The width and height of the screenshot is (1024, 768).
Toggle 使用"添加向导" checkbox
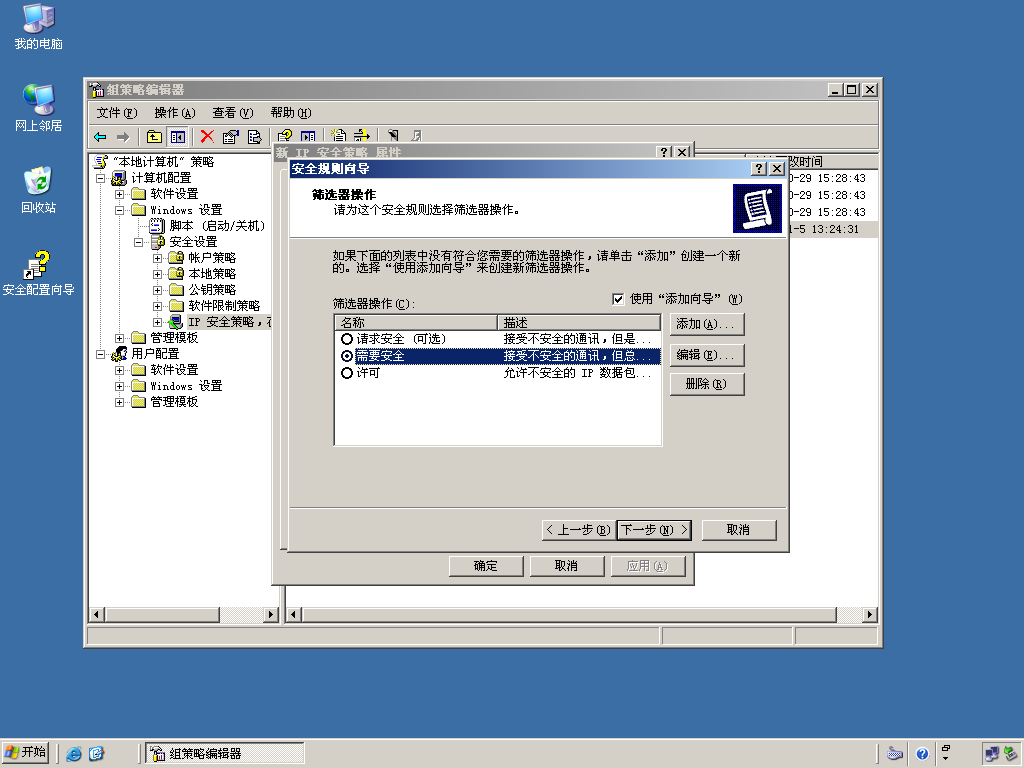(618, 299)
